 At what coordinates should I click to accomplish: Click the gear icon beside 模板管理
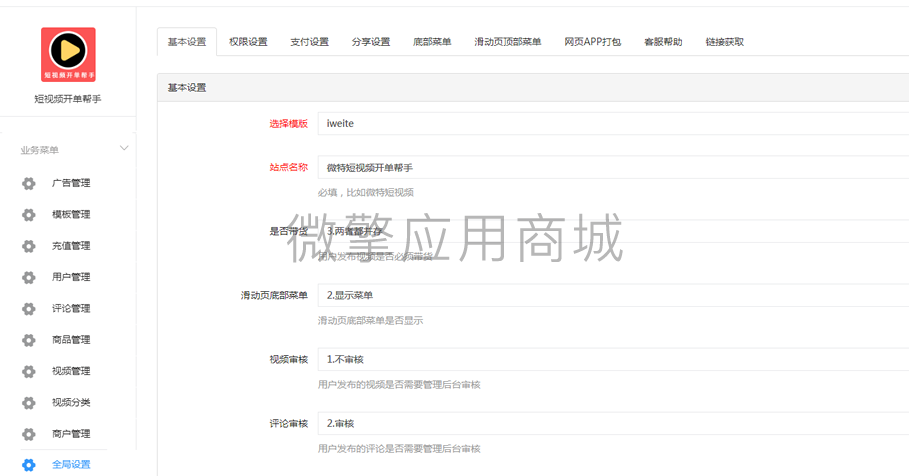pos(28,215)
